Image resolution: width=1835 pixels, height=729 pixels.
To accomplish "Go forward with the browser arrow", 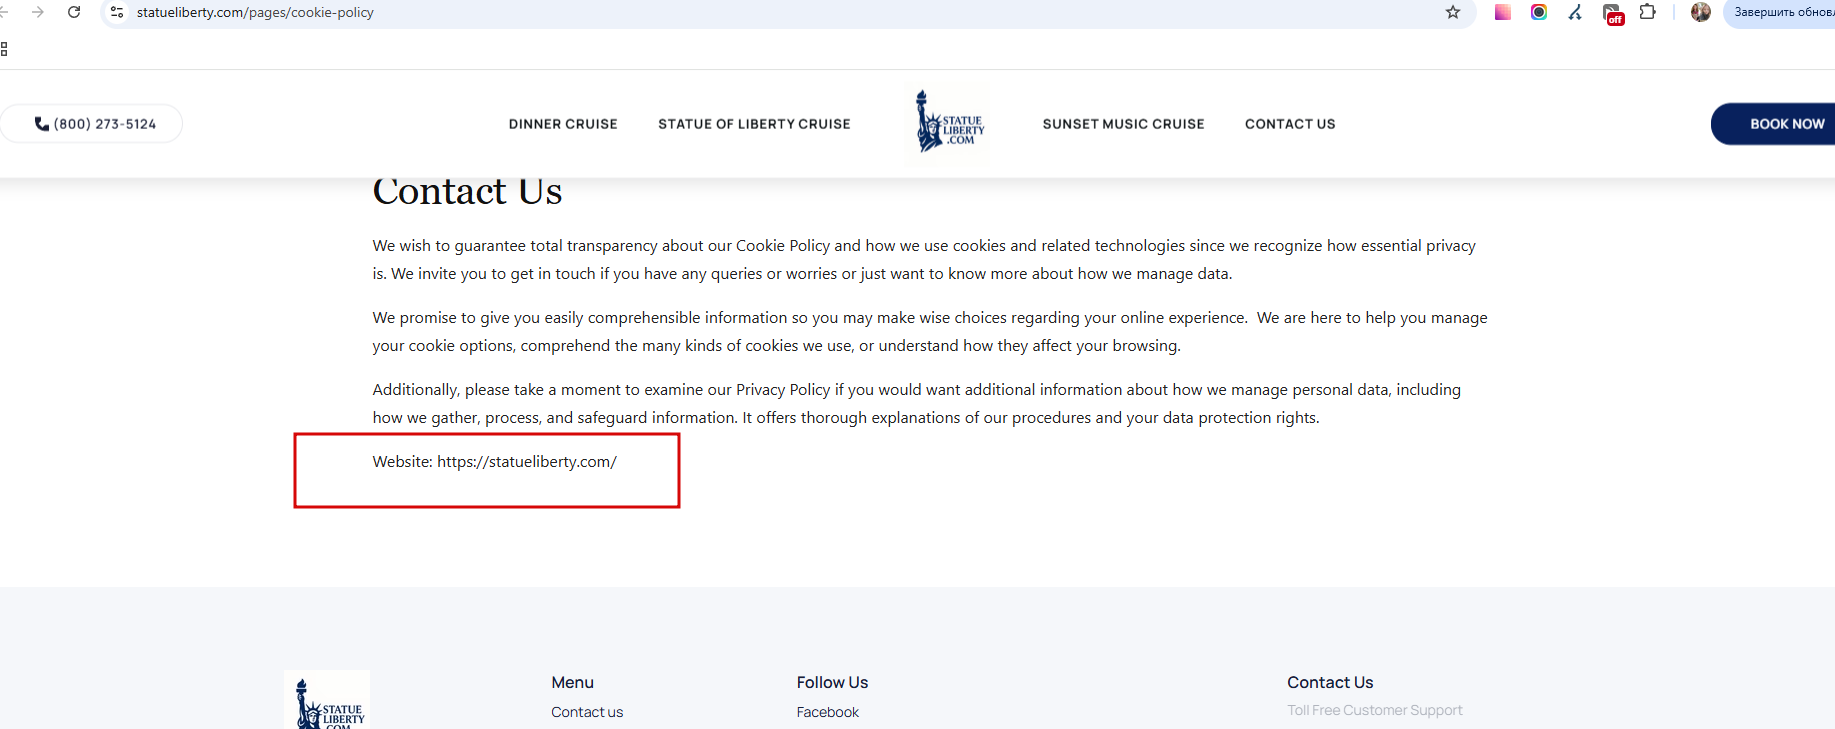I will click(x=38, y=12).
